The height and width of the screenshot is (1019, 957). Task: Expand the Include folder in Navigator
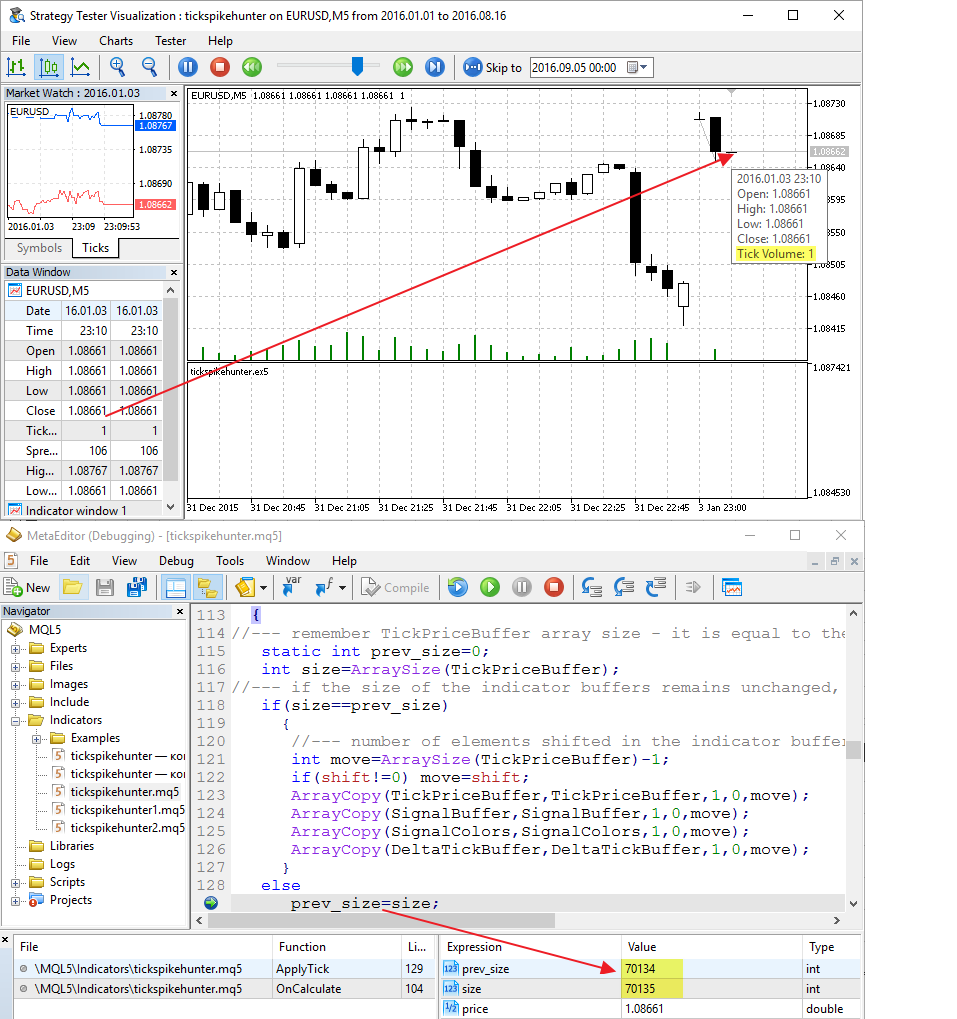tap(16, 703)
